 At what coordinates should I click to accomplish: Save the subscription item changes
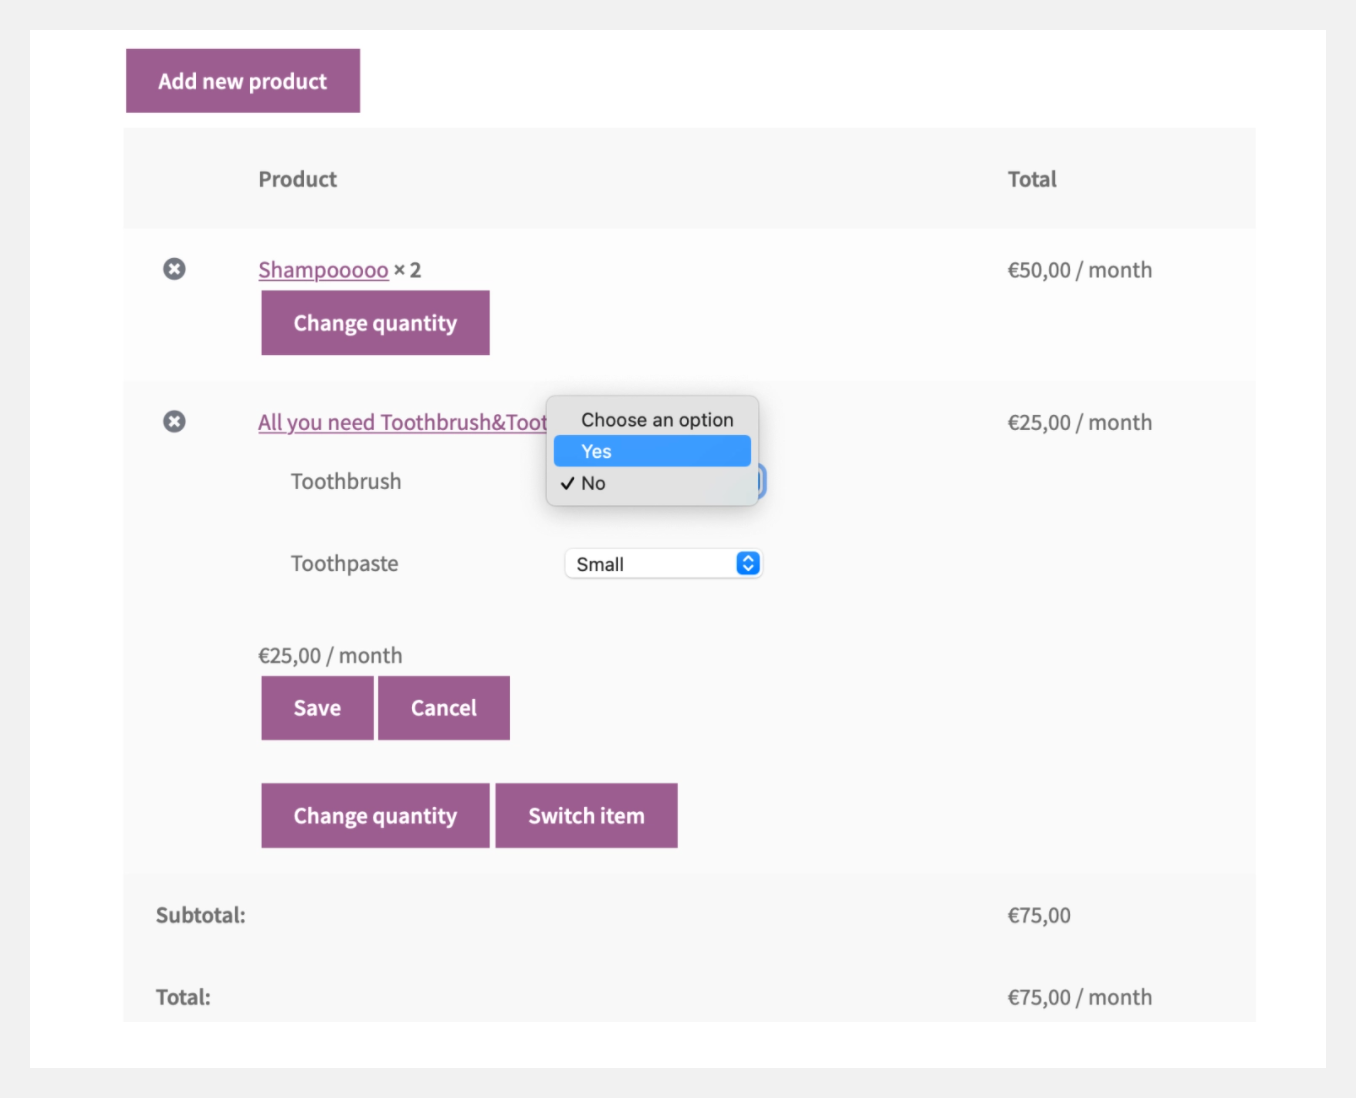click(317, 708)
